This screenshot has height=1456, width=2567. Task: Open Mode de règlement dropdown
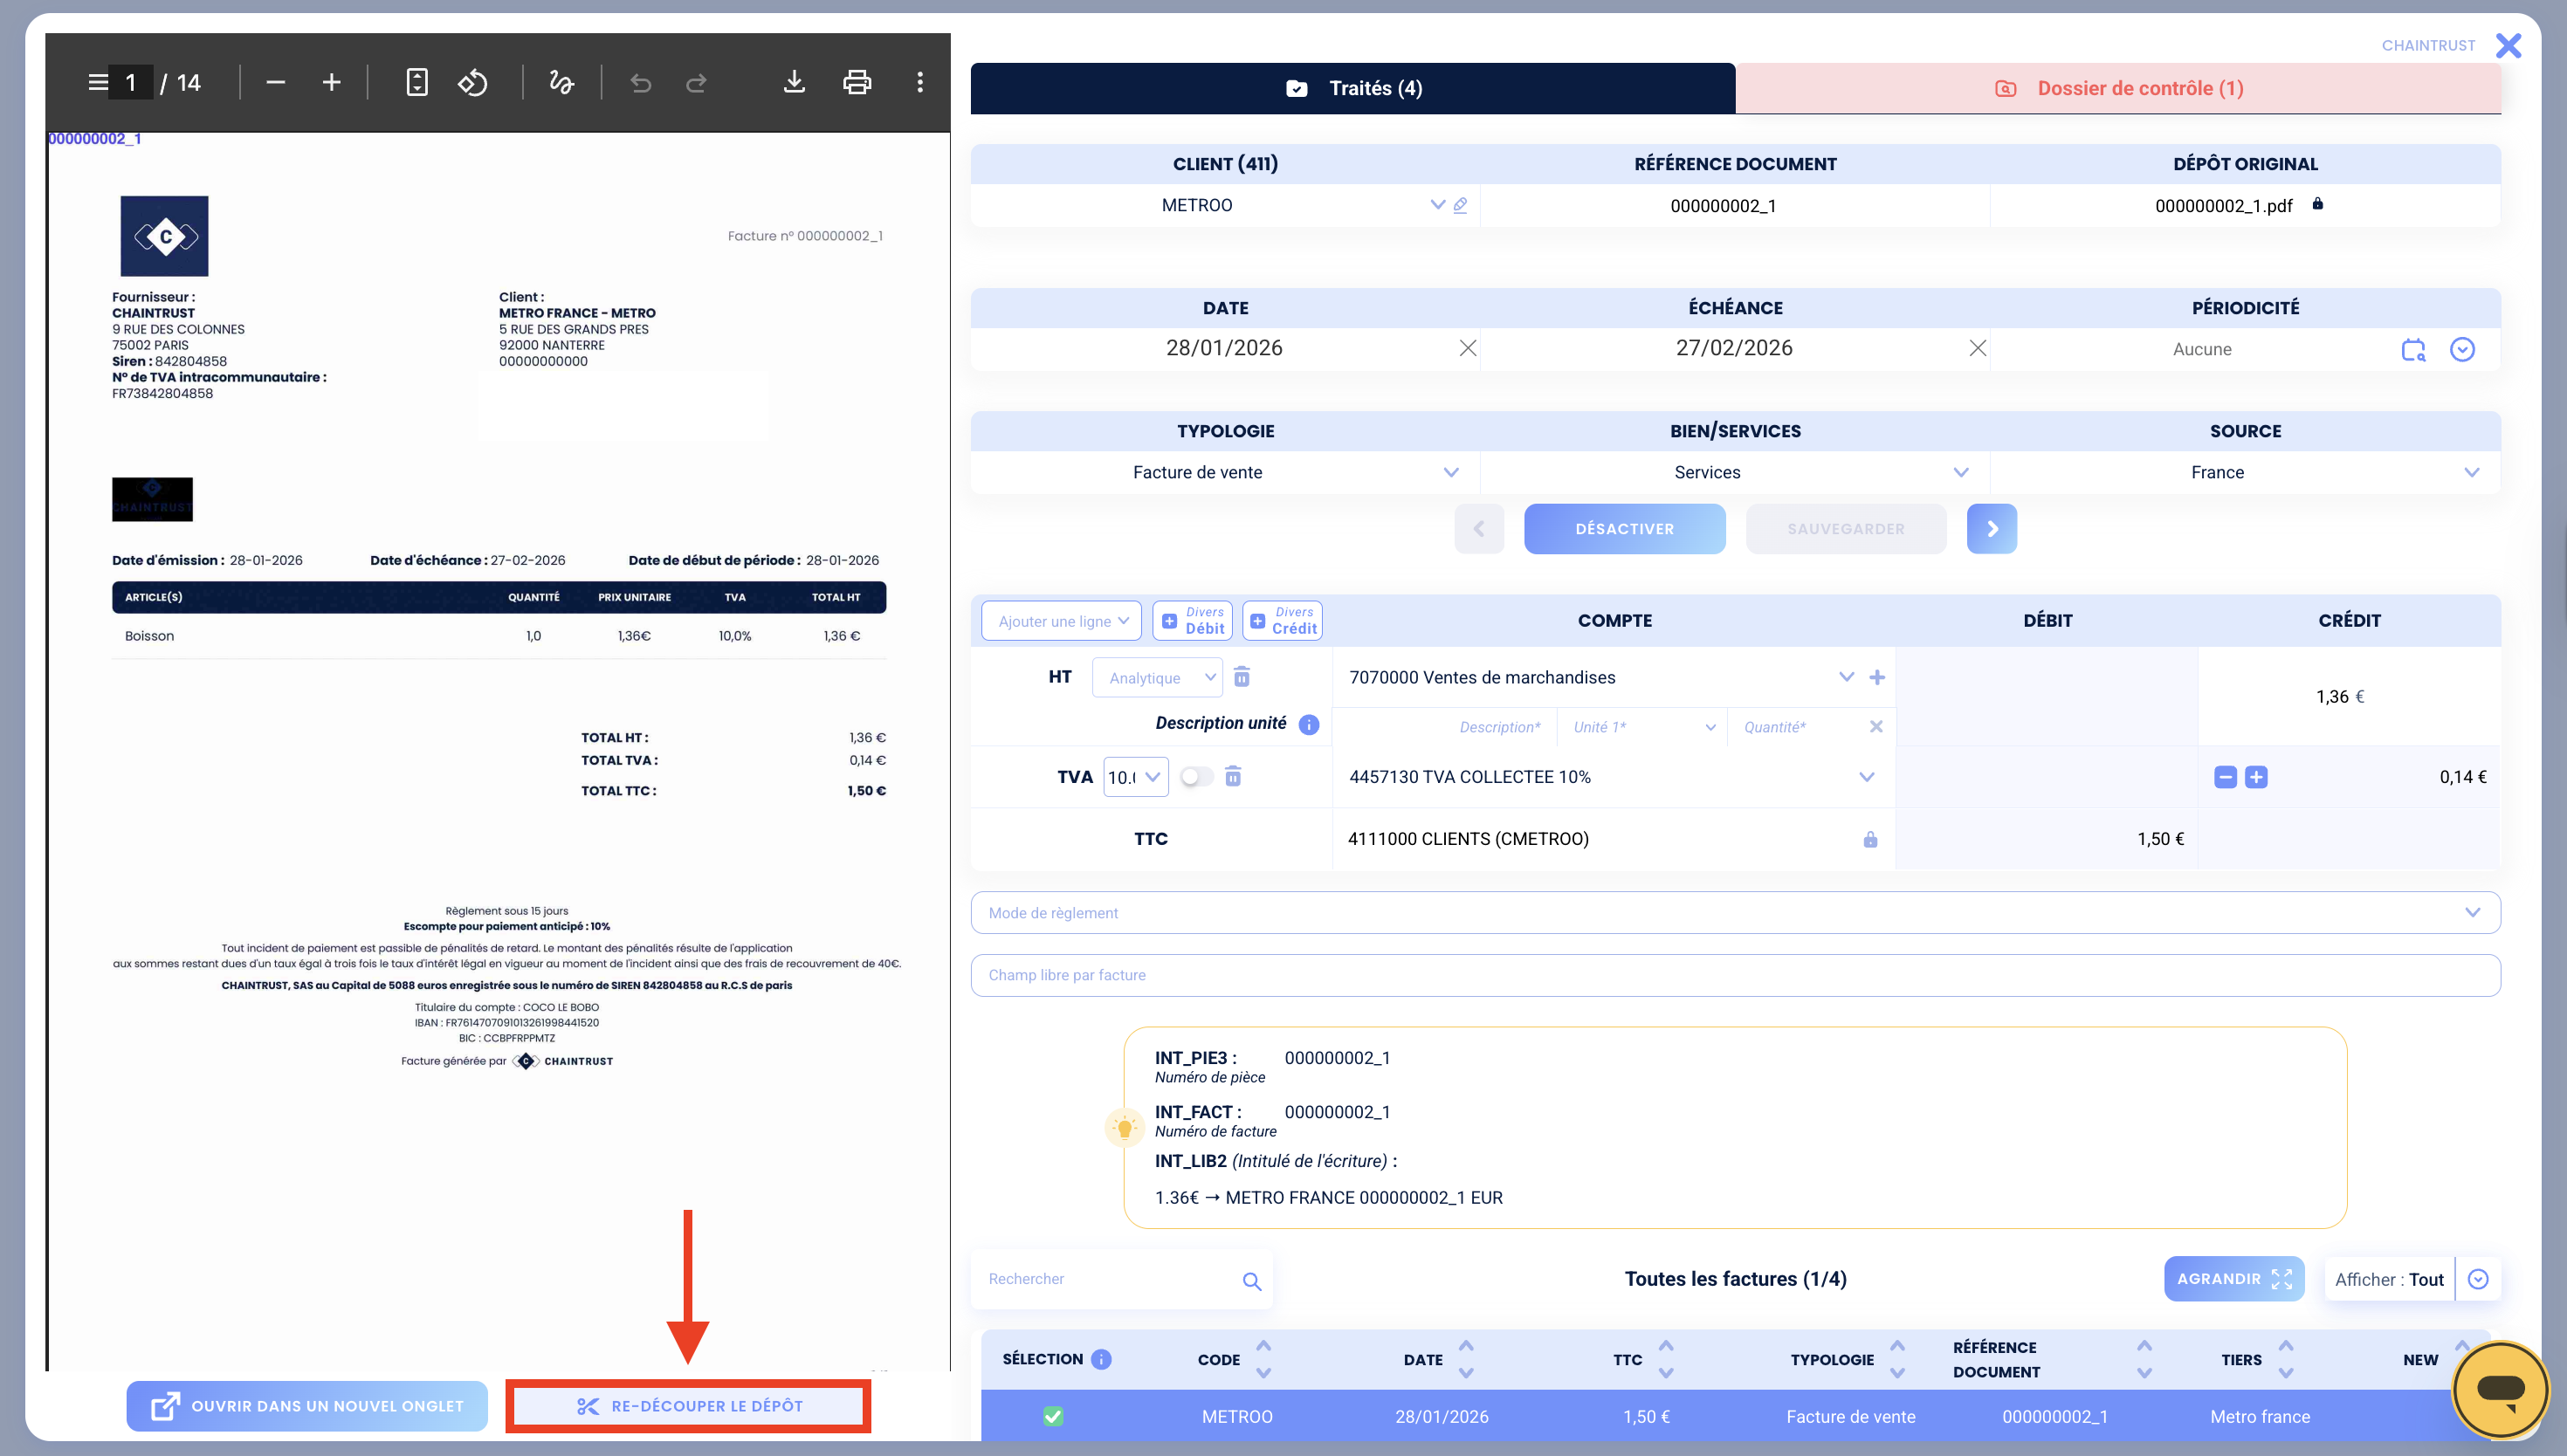pyautogui.click(x=1735, y=912)
